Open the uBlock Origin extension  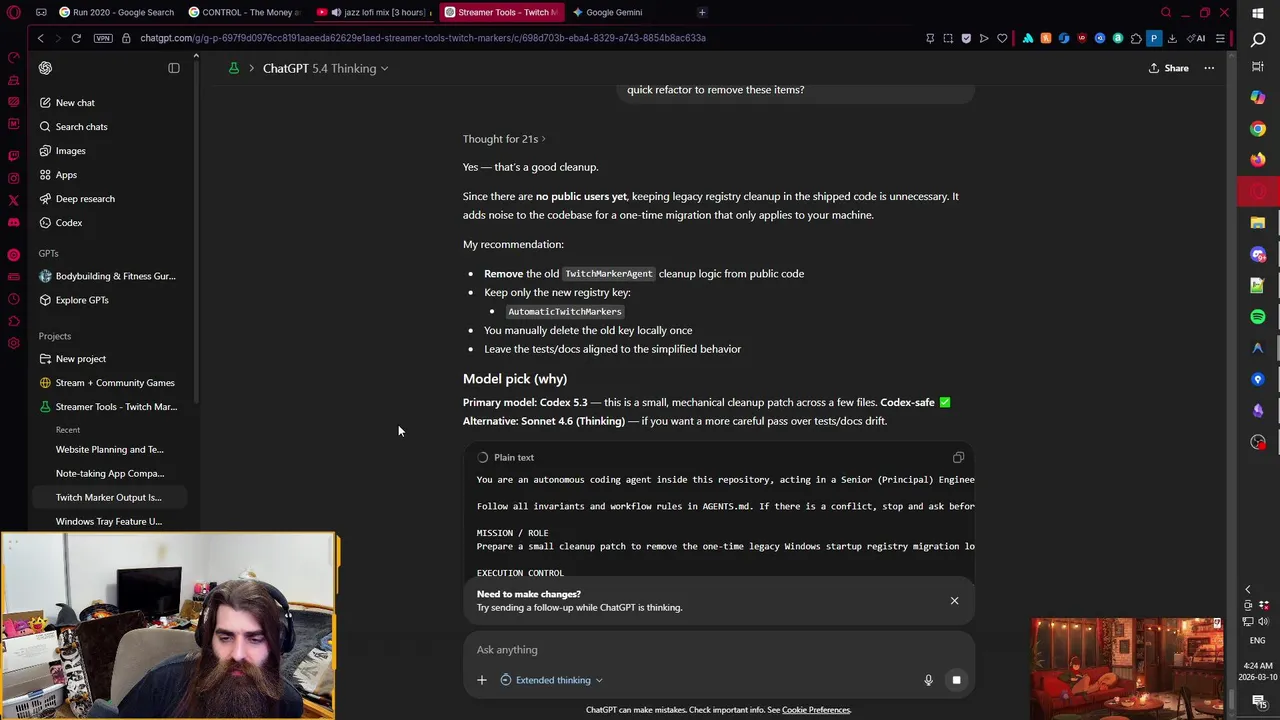1082,38
